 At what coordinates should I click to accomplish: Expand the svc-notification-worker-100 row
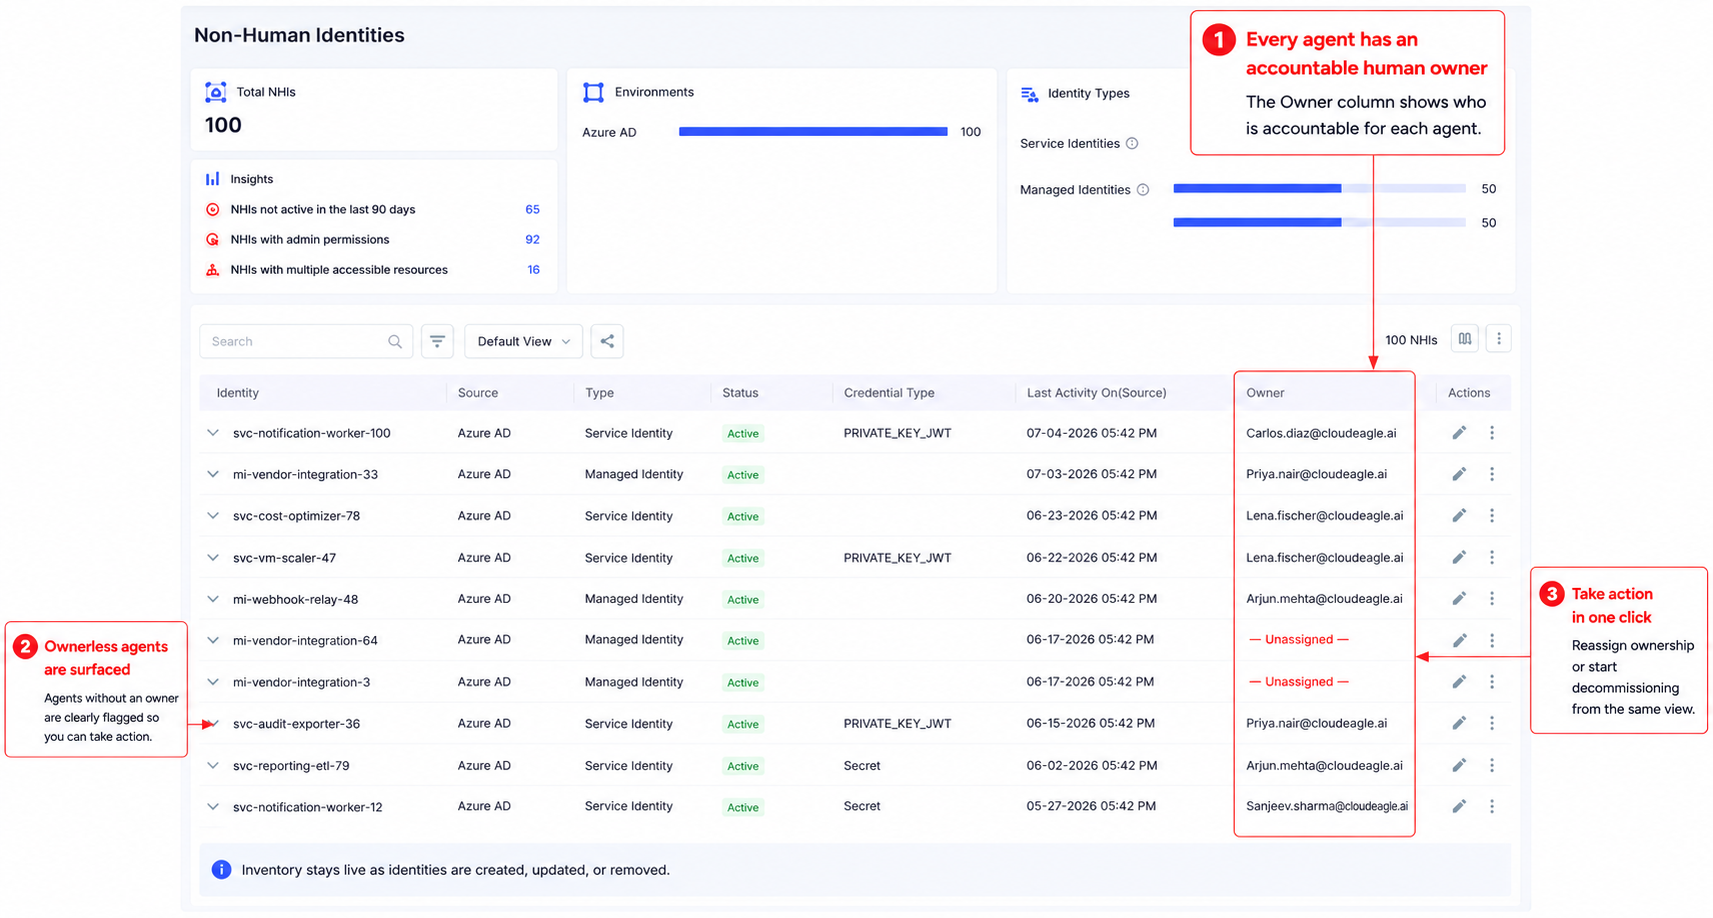click(x=213, y=433)
